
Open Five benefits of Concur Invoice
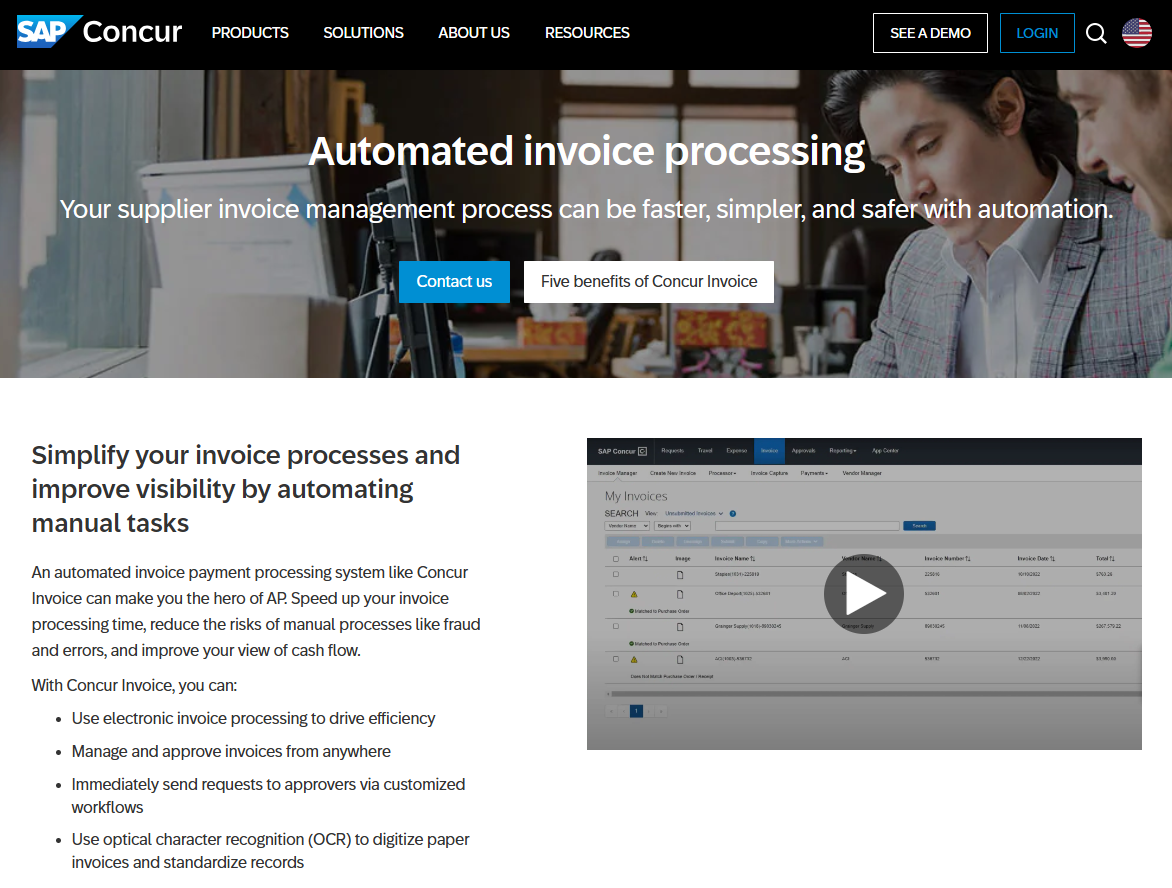pyautogui.click(x=649, y=282)
